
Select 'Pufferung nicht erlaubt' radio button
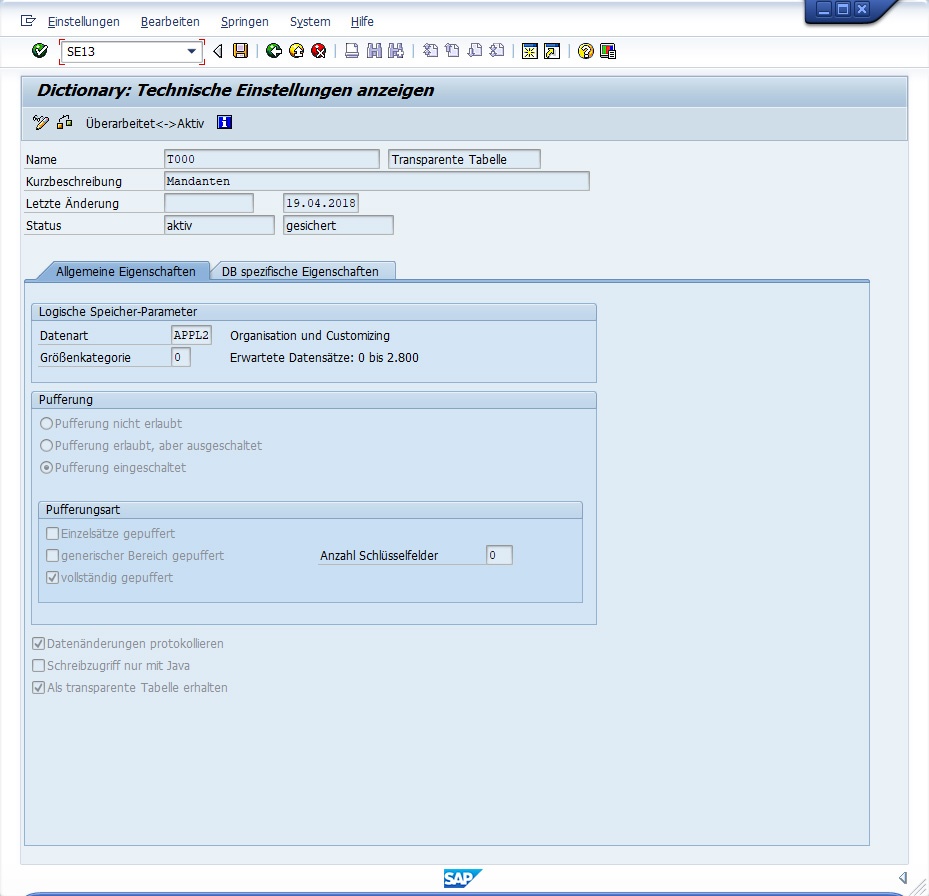pos(46,424)
